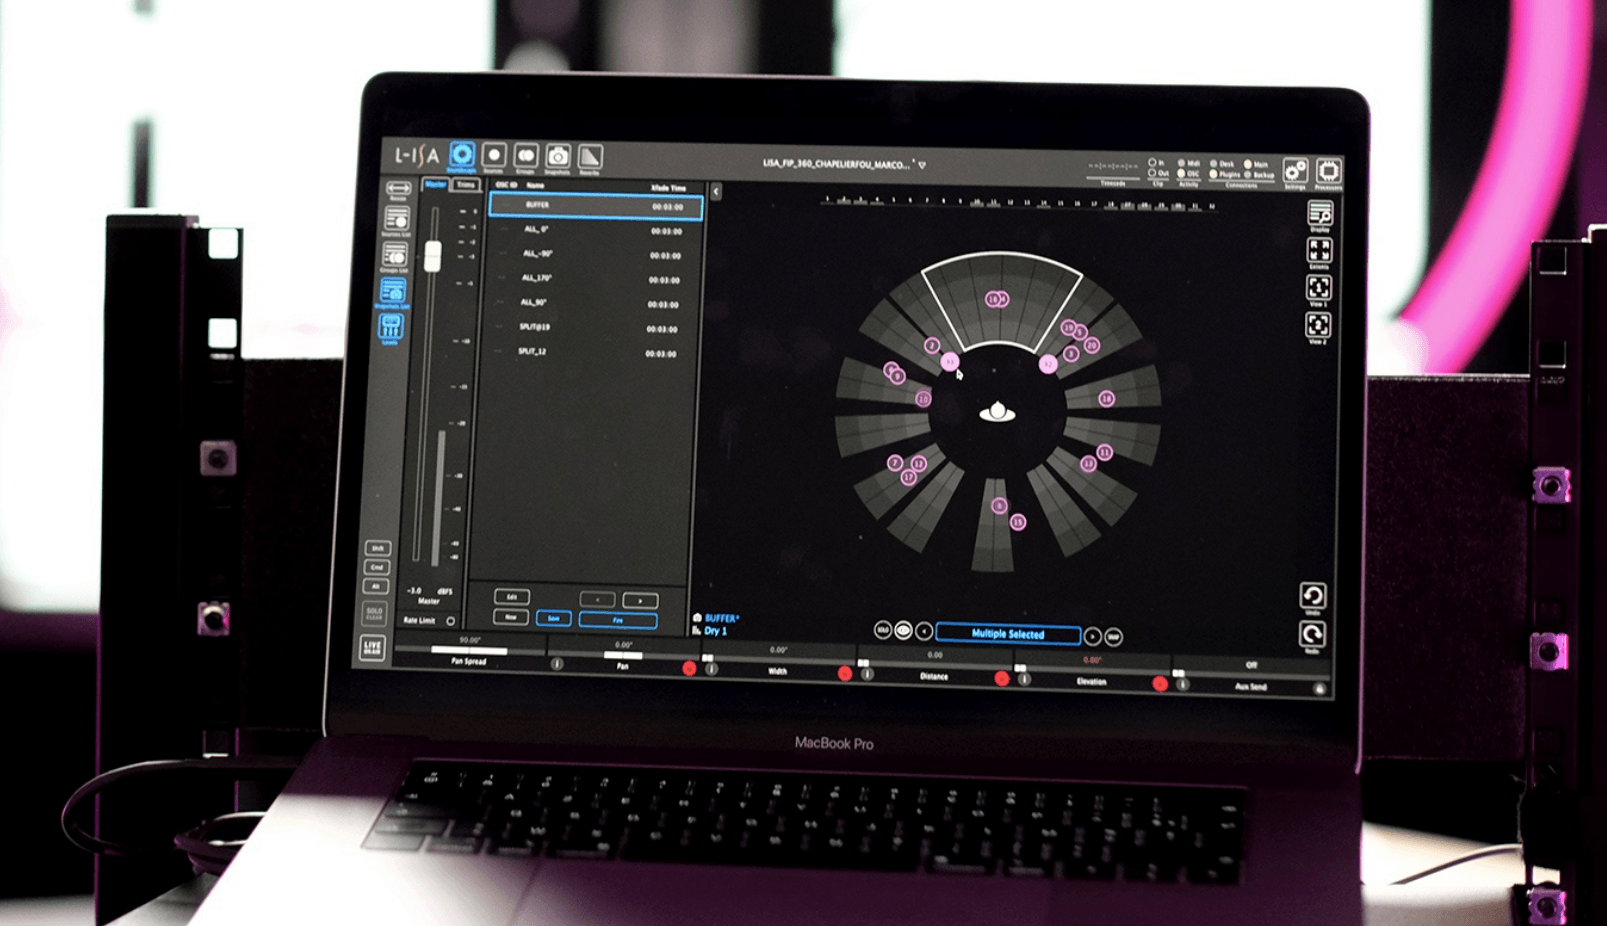Go to next snapshot arrow button
Viewport: 1607px width, 926px height.
point(640,600)
